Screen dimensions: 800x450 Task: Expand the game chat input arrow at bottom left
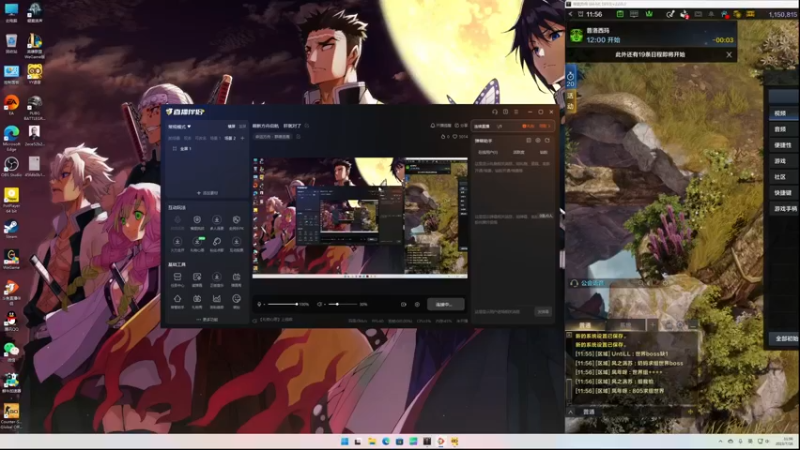(x=570, y=412)
